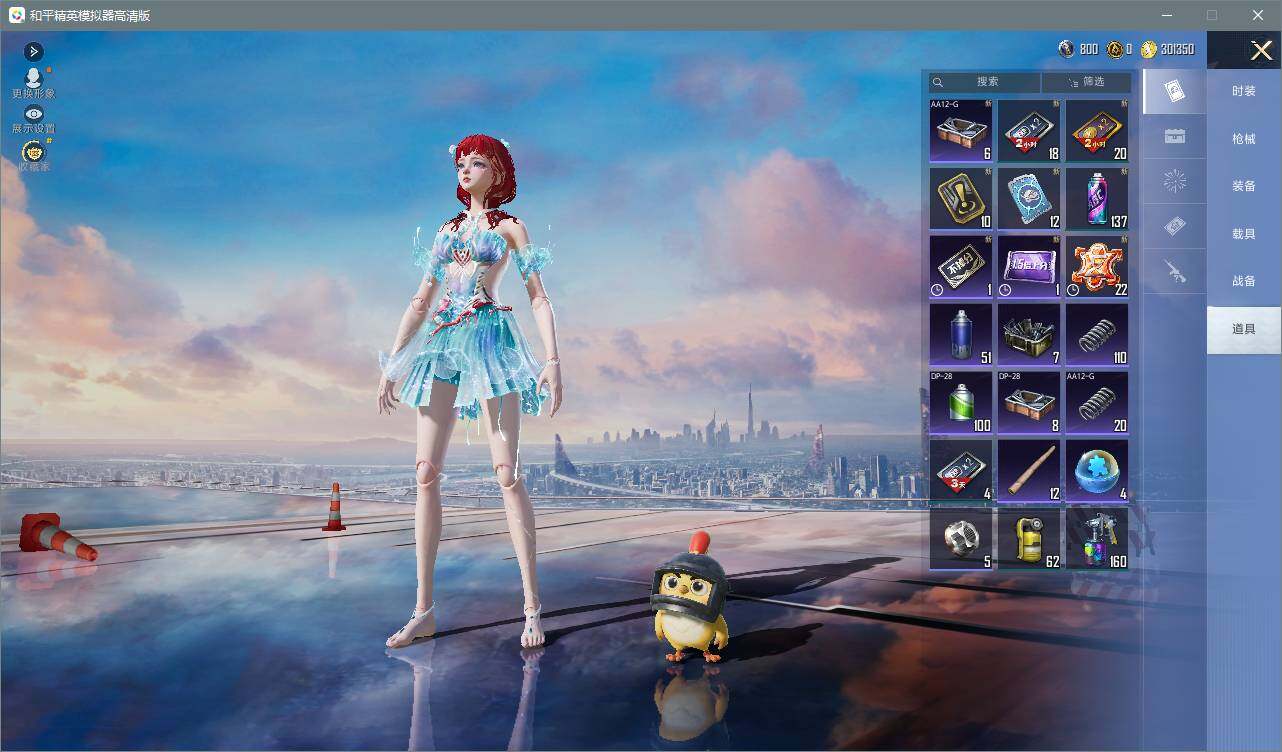The height and width of the screenshot is (752, 1282).
Task: Select the gold x2 2小时 card with count 20
Action: (x=1097, y=130)
